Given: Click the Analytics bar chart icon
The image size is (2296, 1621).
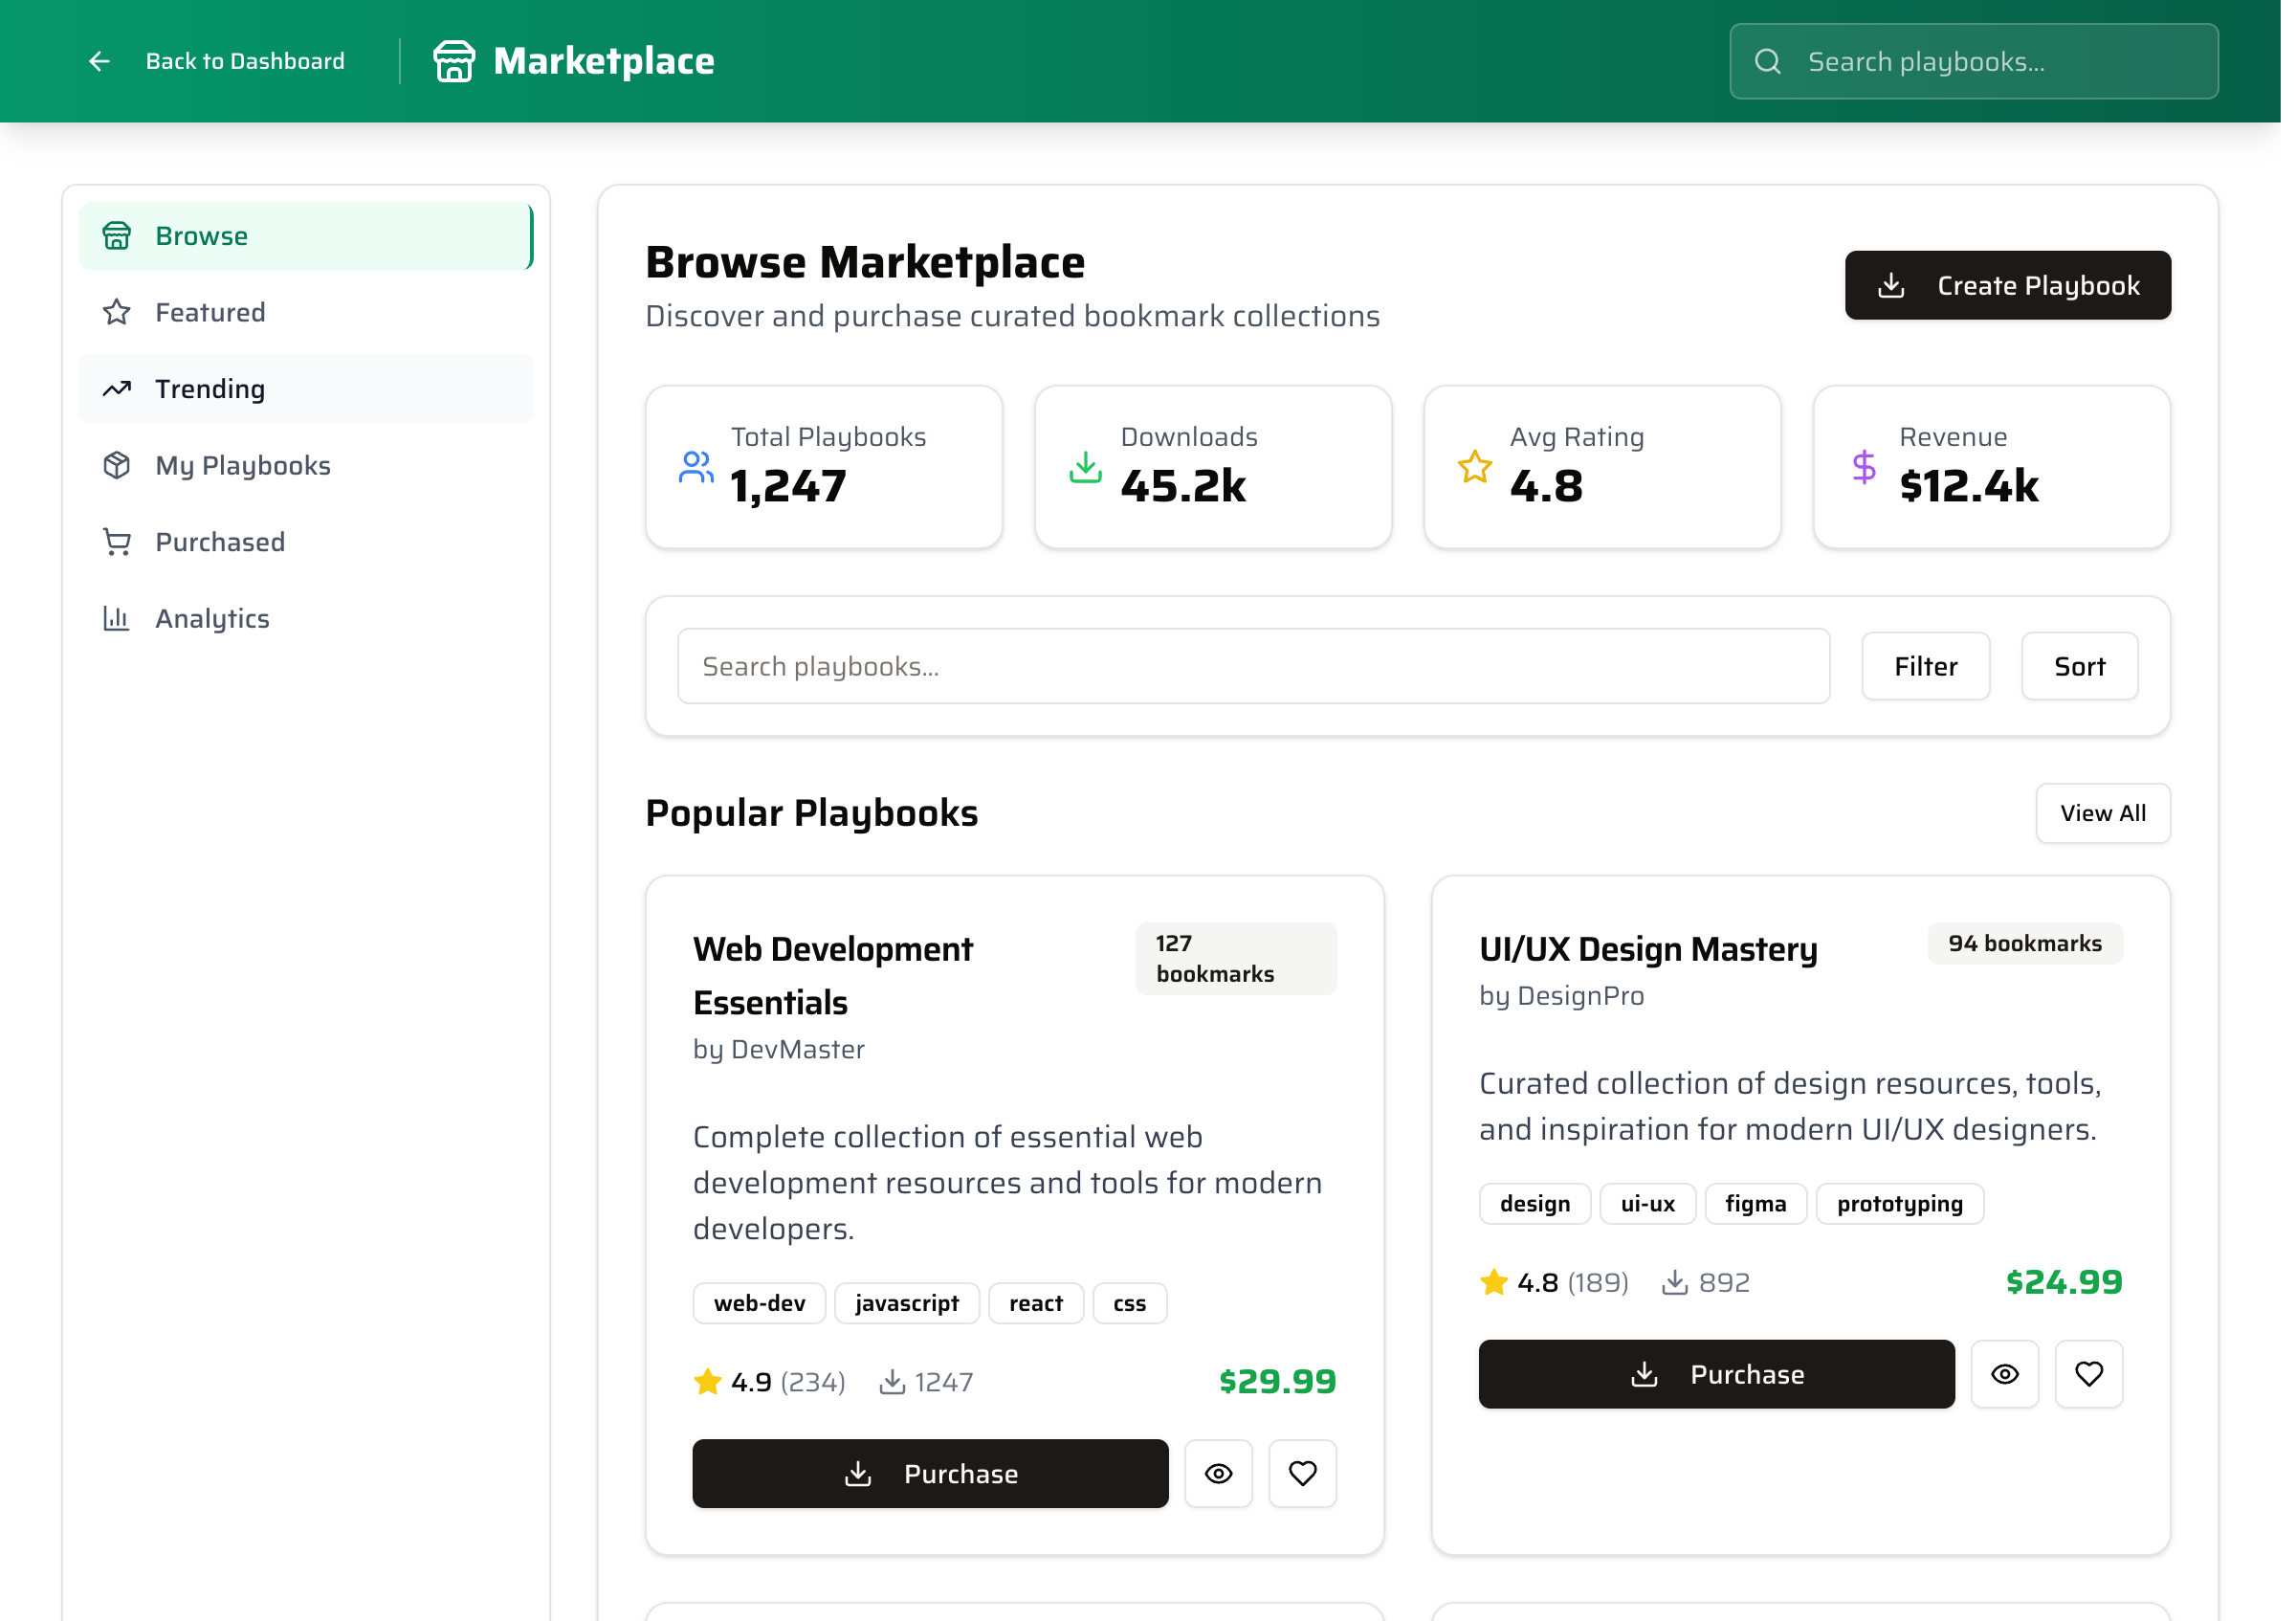Looking at the screenshot, I should click(x=117, y=619).
